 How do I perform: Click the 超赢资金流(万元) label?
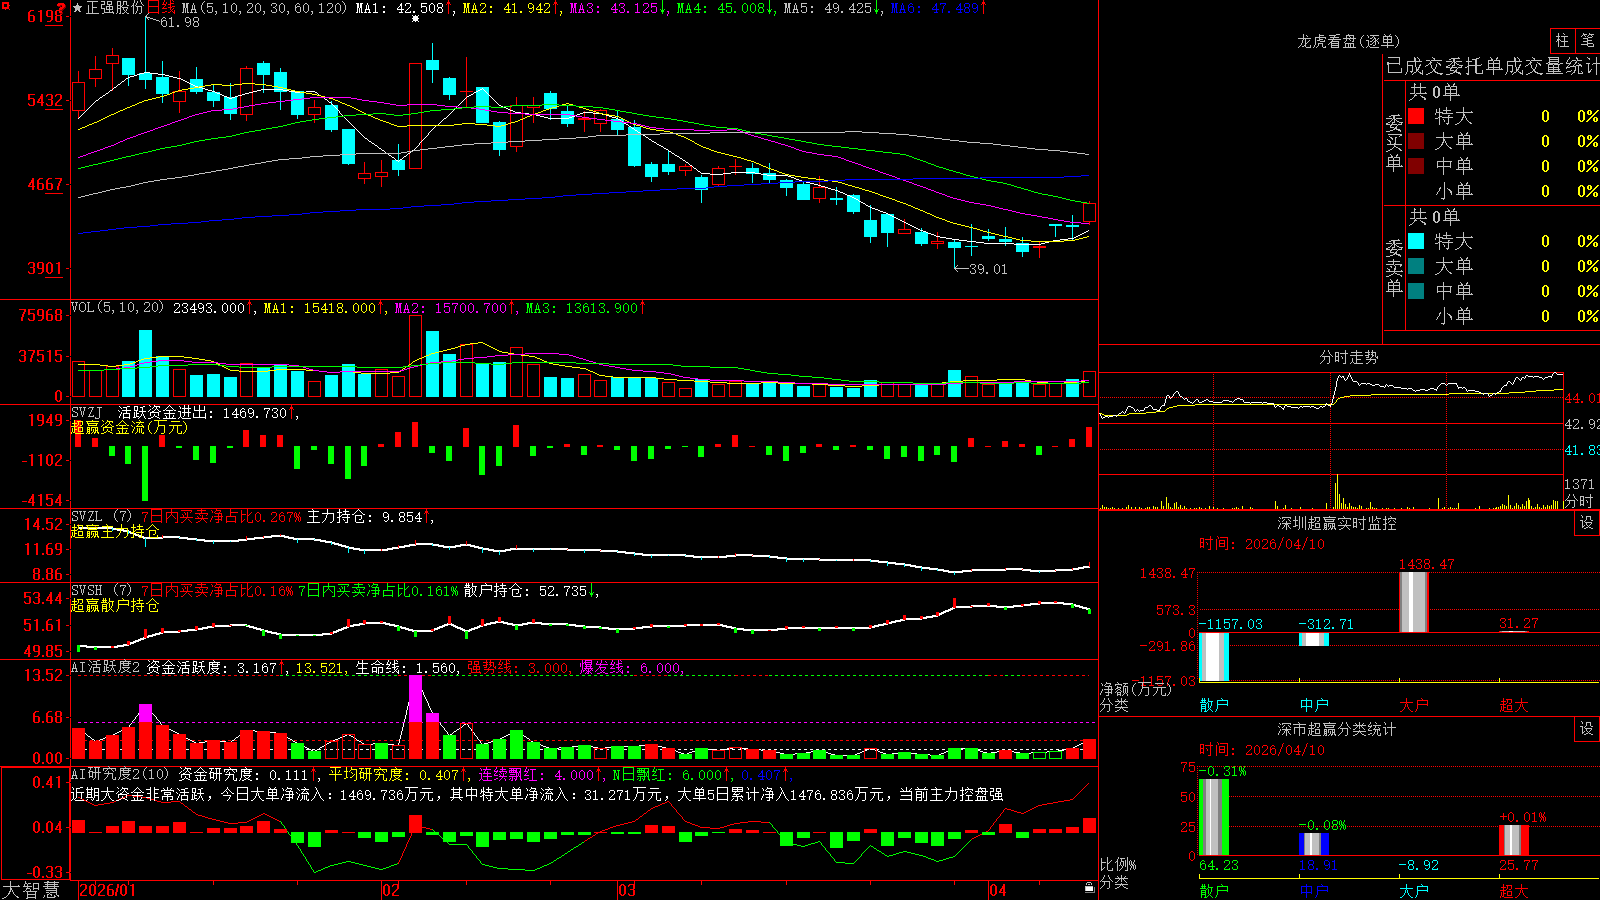click(x=129, y=428)
